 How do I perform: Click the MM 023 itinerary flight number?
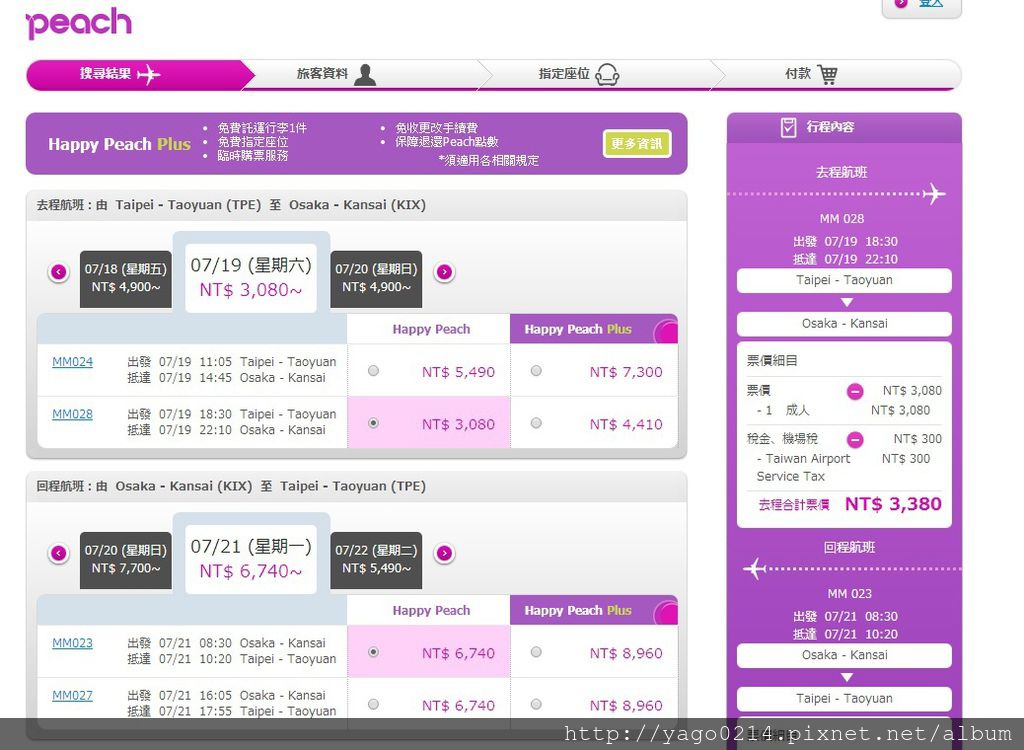point(849,594)
